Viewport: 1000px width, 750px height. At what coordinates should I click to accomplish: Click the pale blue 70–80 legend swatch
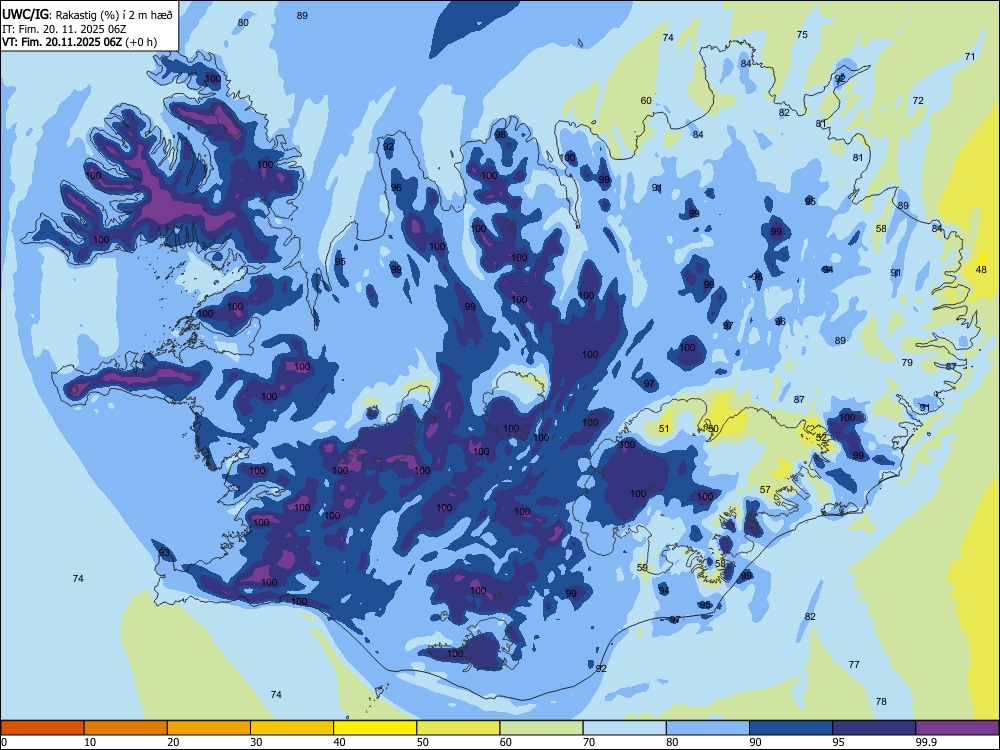[x=624, y=728]
